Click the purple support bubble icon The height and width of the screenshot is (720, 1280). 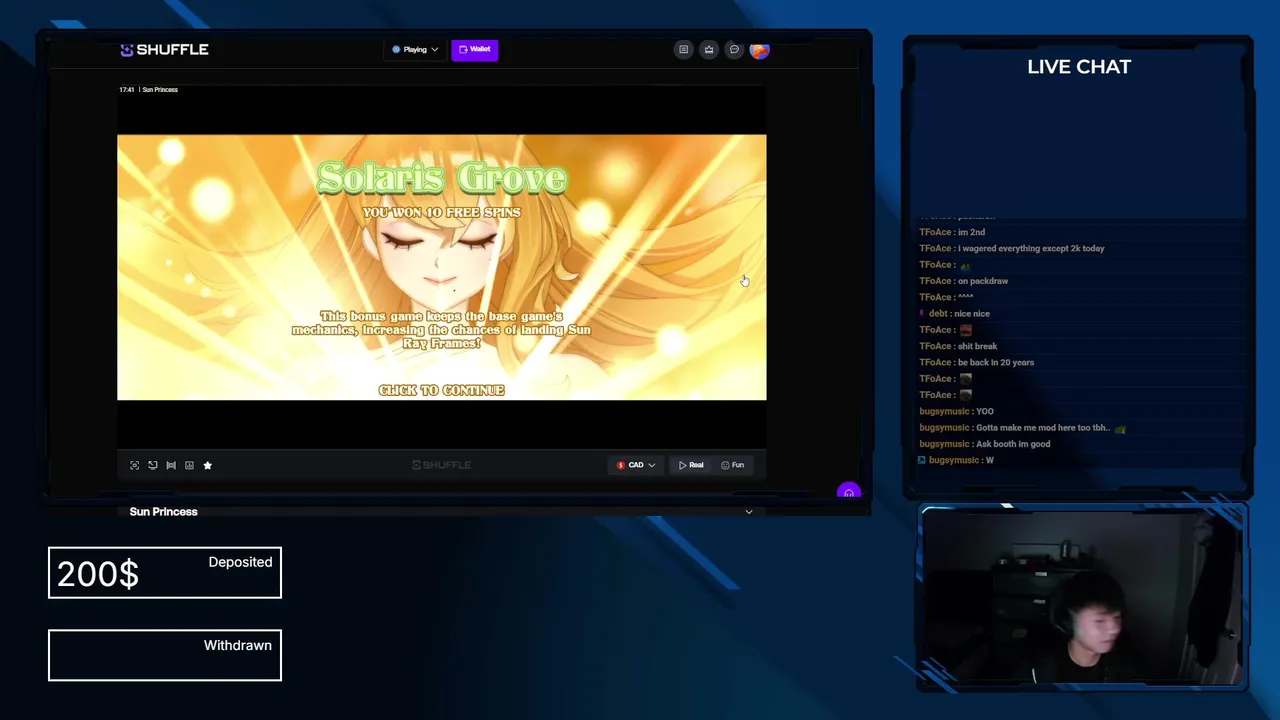pyautogui.click(x=849, y=492)
